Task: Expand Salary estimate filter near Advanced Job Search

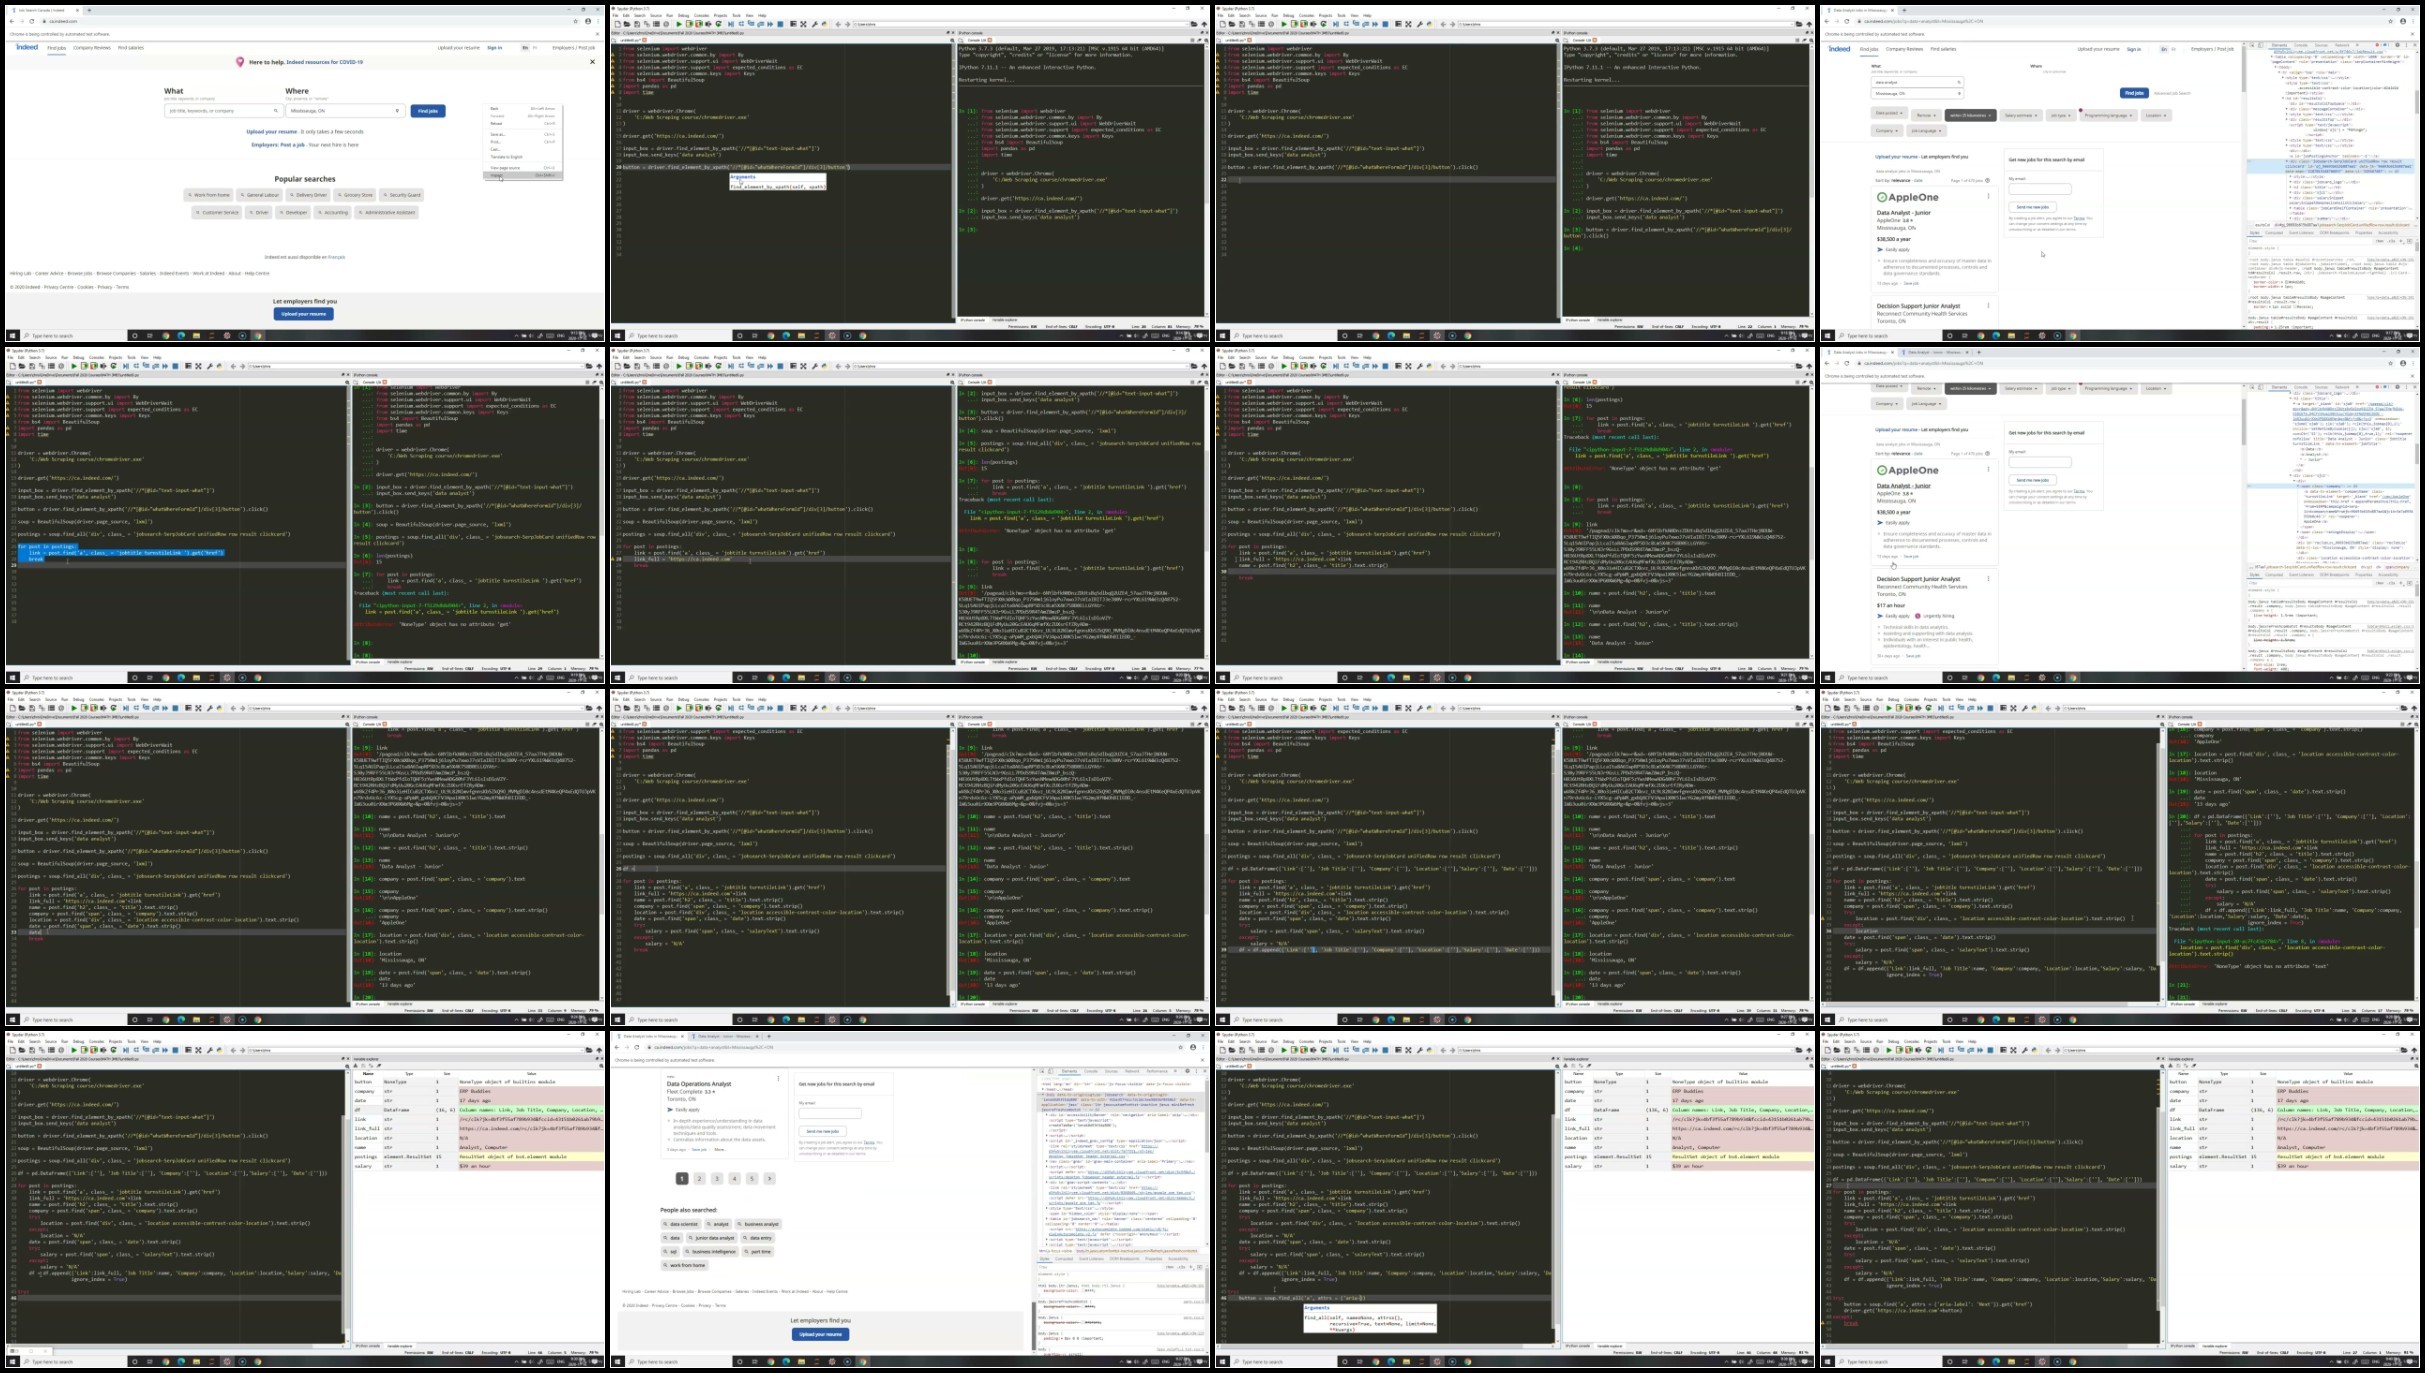Action: [2020, 115]
